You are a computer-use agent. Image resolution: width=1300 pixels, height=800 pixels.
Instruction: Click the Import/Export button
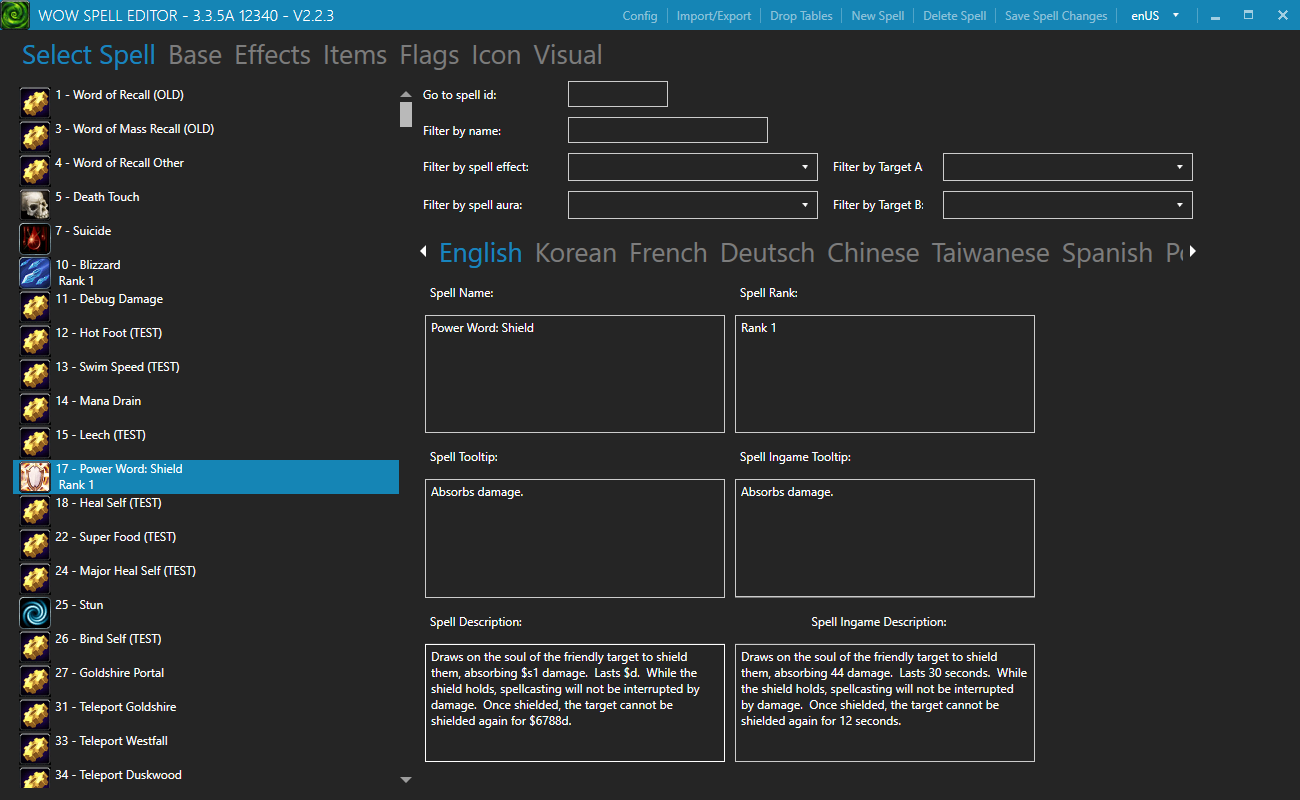click(x=714, y=16)
